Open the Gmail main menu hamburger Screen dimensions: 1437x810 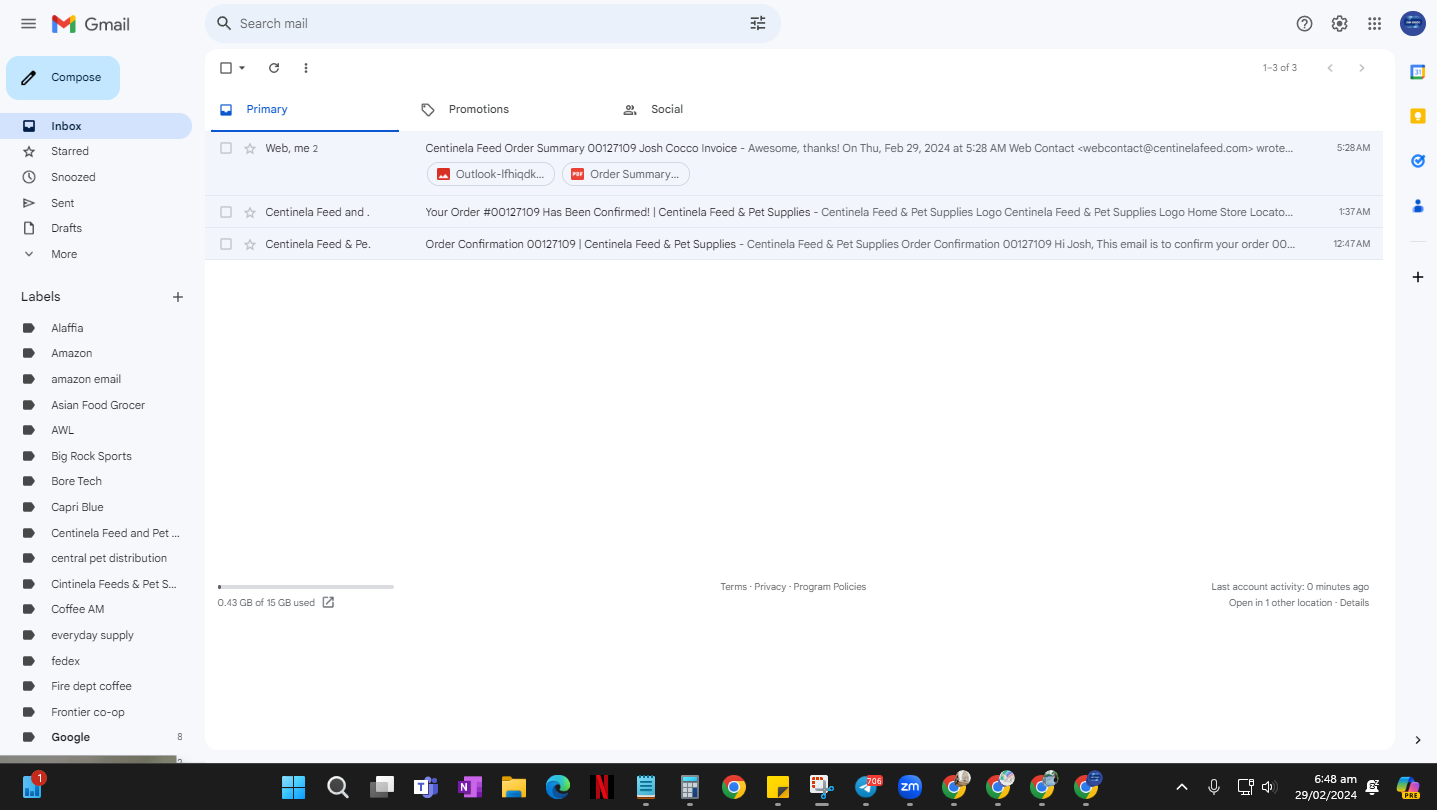[28, 24]
